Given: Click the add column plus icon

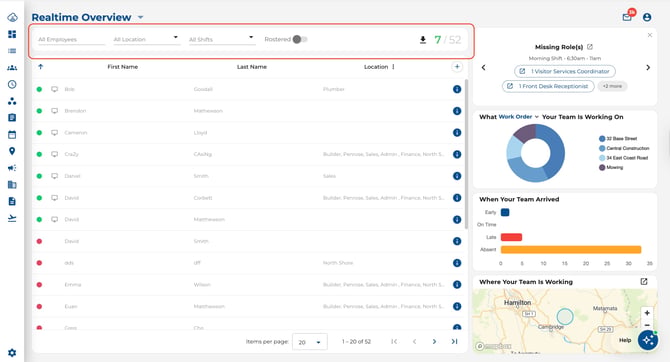Looking at the screenshot, I should click(457, 67).
